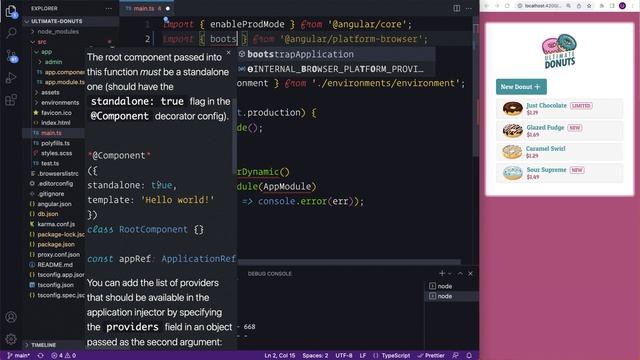Open the Accounts menu icon
This screenshot has height=360, width=640.
[11, 317]
